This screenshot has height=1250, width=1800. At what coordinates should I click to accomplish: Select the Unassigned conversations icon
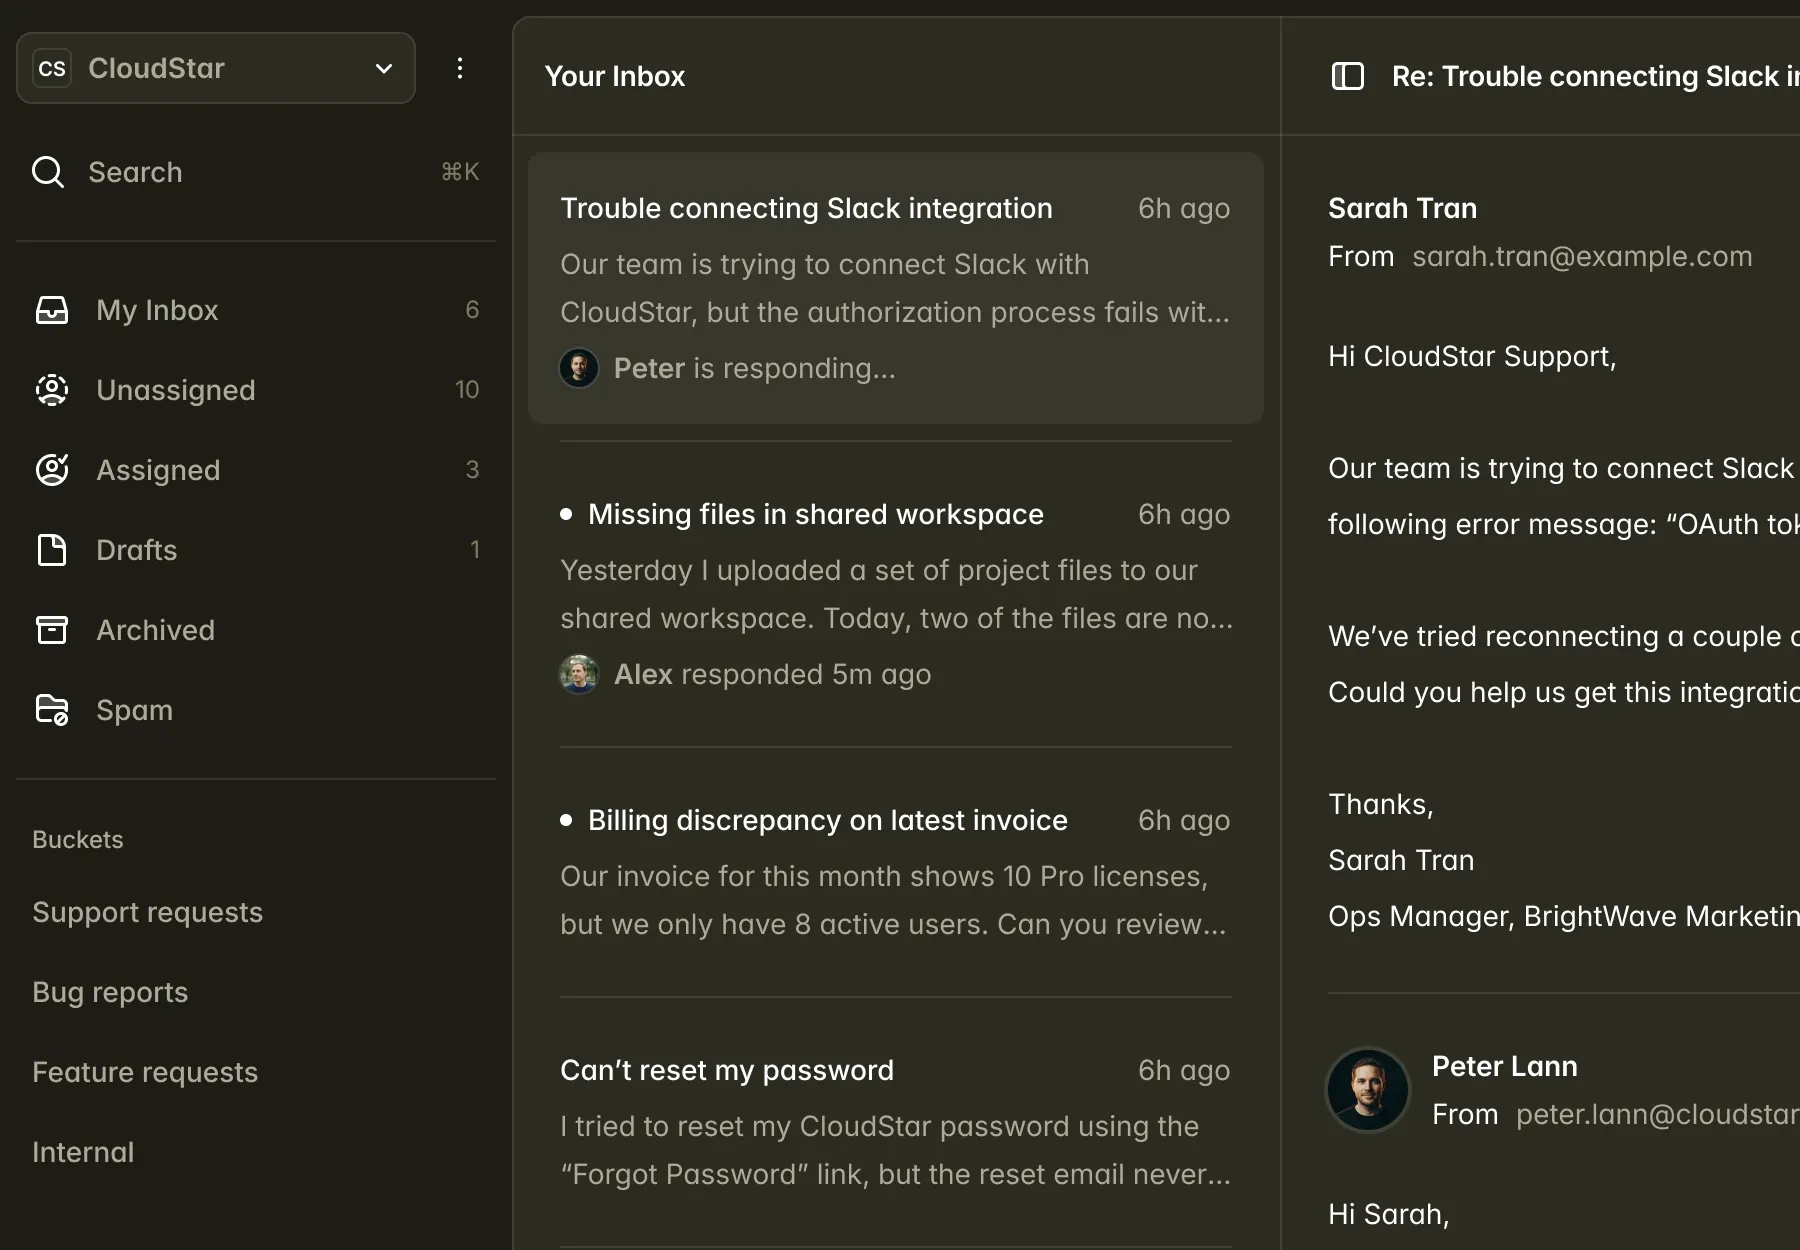click(52, 390)
